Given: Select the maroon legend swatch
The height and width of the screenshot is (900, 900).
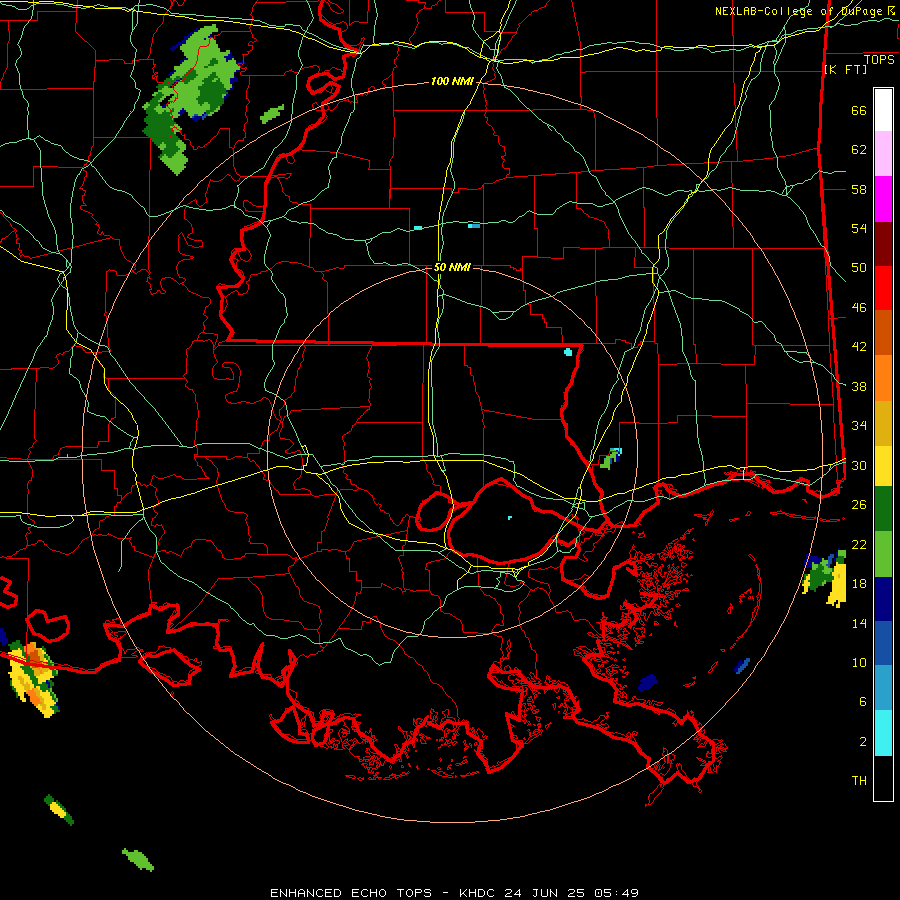Looking at the screenshot, I should point(883,245).
